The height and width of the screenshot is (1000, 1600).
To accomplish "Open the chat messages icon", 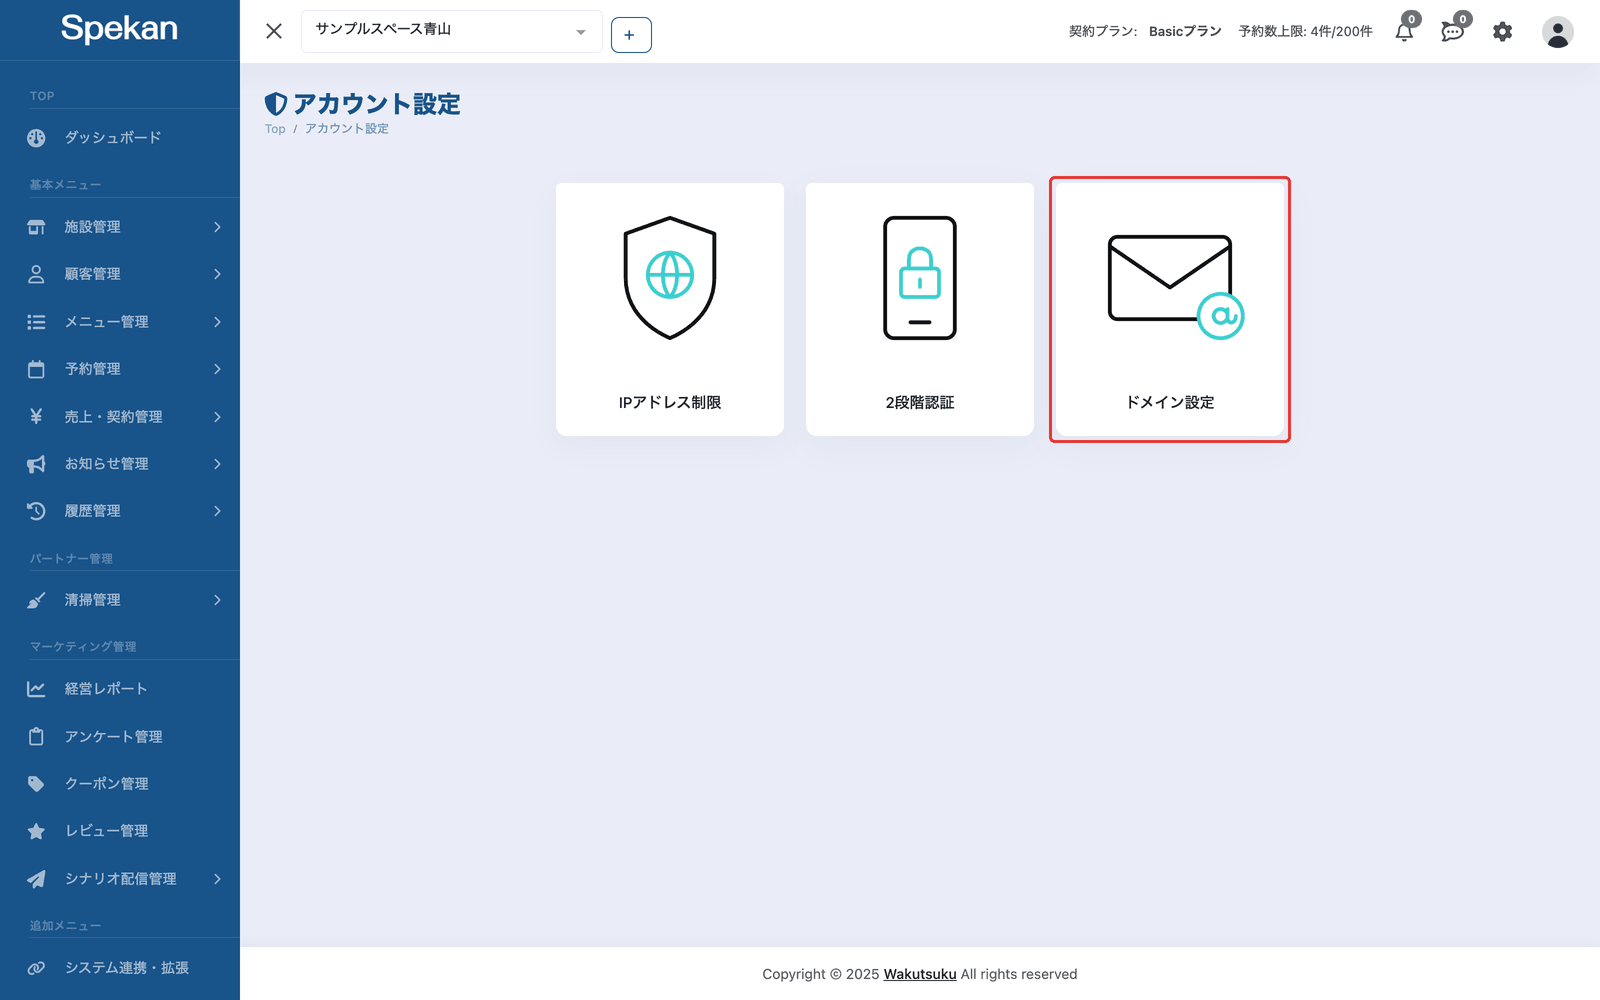I will point(1452,32).
